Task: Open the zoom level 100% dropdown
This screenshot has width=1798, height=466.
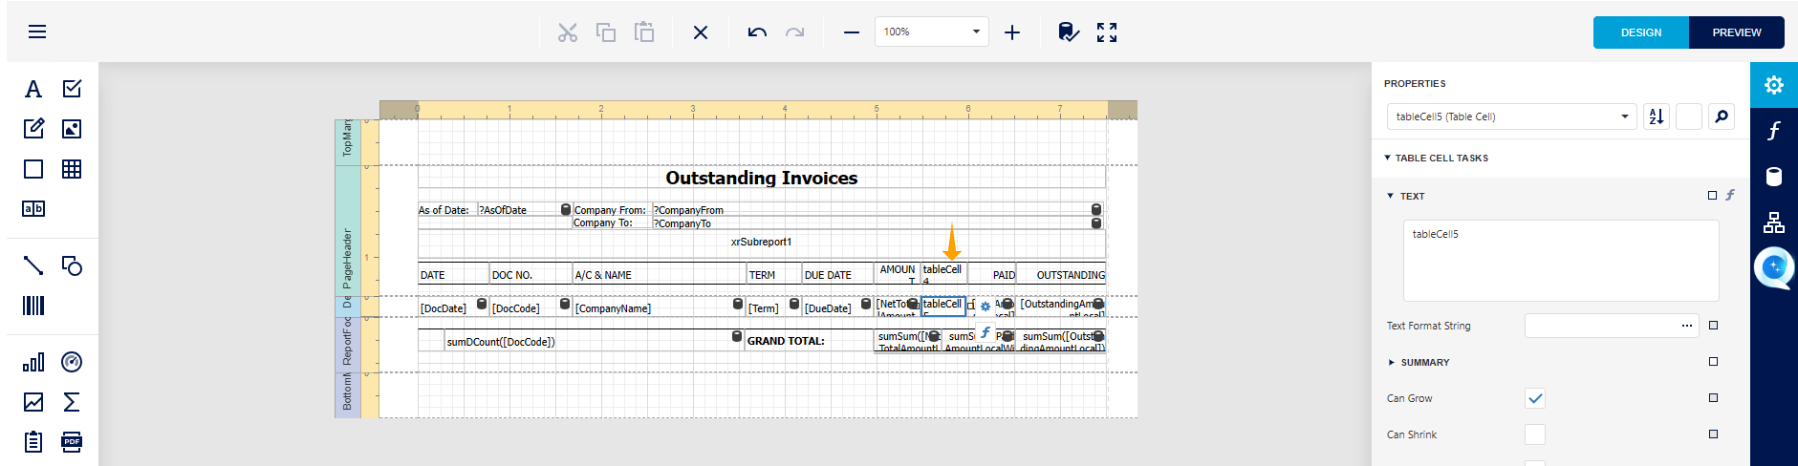Action: pos(931,32)
